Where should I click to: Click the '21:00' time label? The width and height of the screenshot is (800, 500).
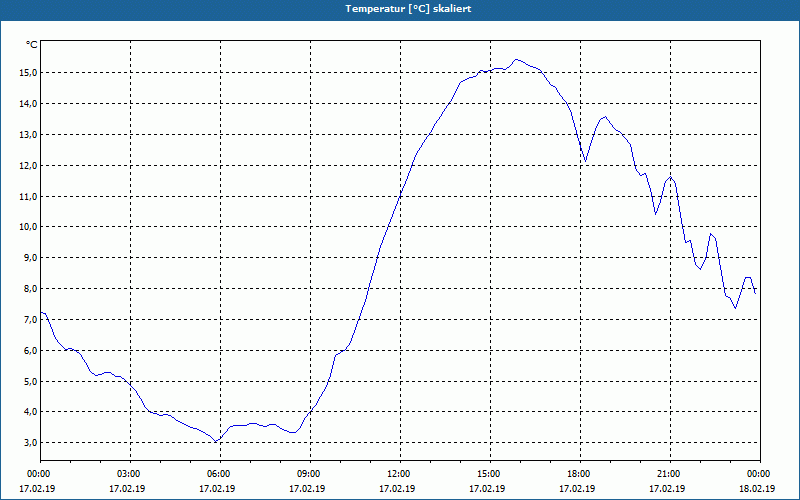(670, 474)
